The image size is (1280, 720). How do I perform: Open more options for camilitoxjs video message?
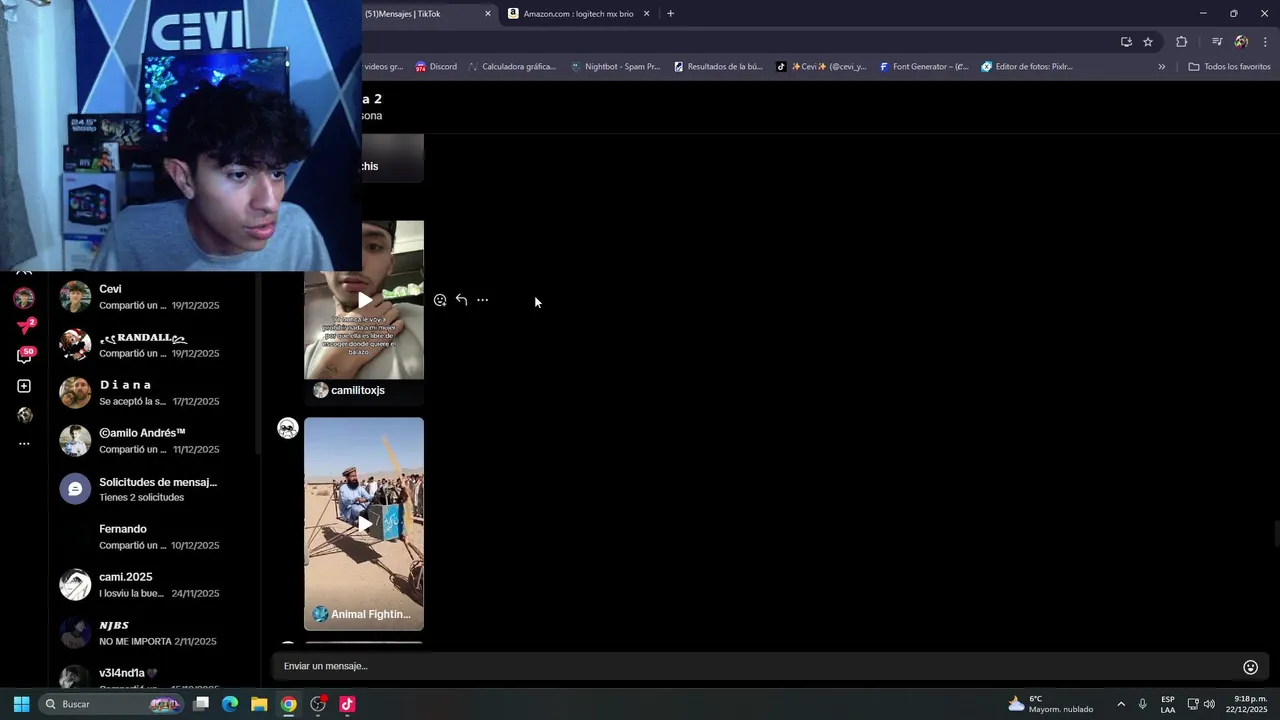point(482,300)
